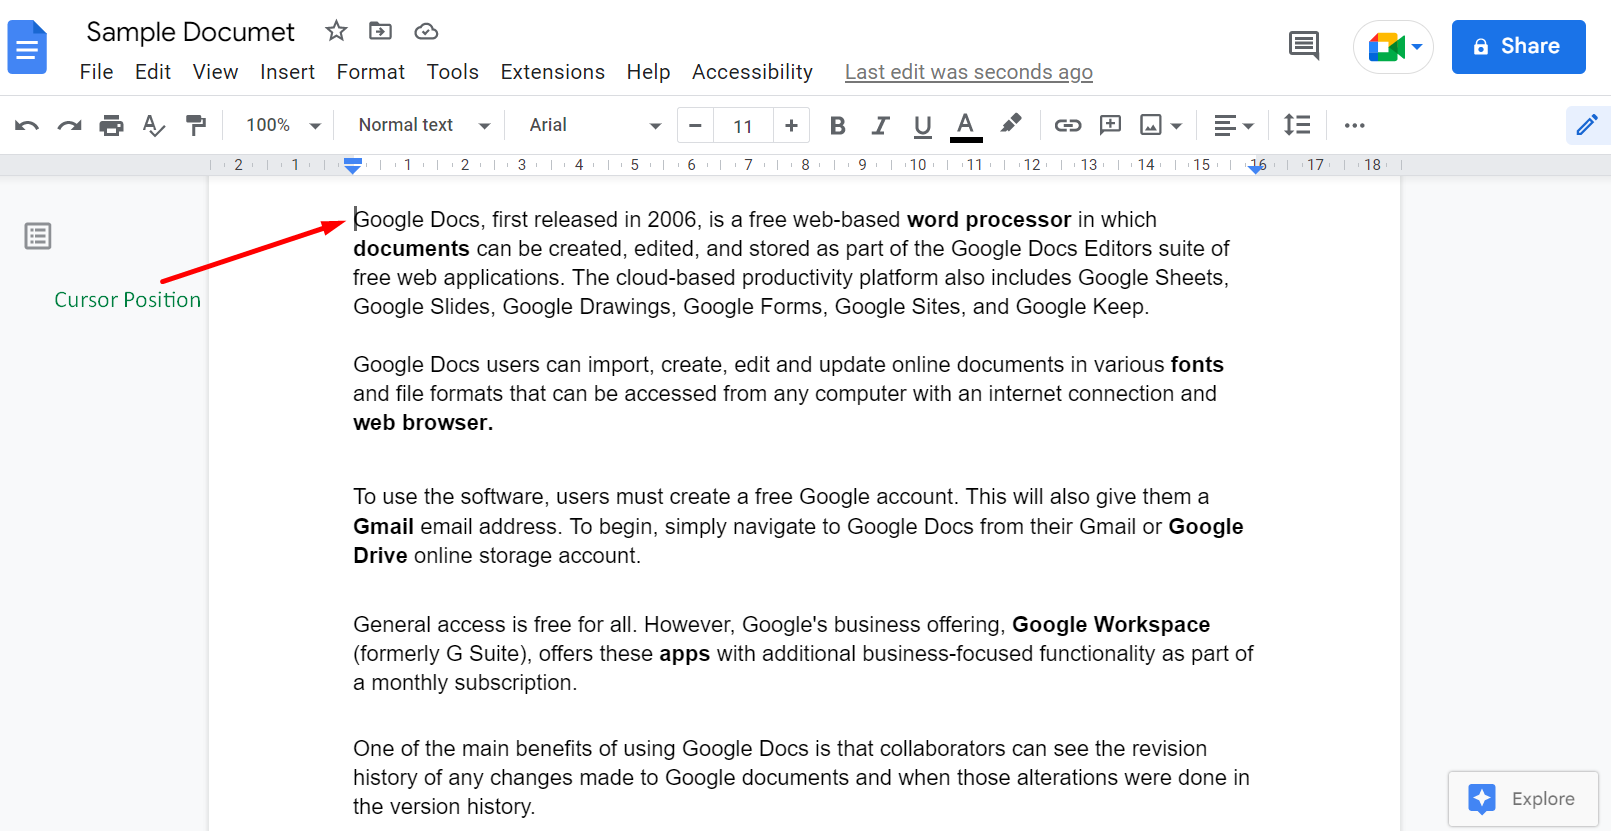
Task: Move document using the folder icon
Action: coord(380,31)
